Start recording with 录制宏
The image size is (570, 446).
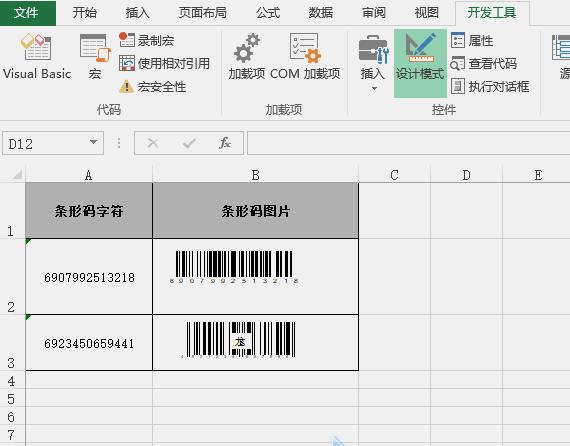147,40
